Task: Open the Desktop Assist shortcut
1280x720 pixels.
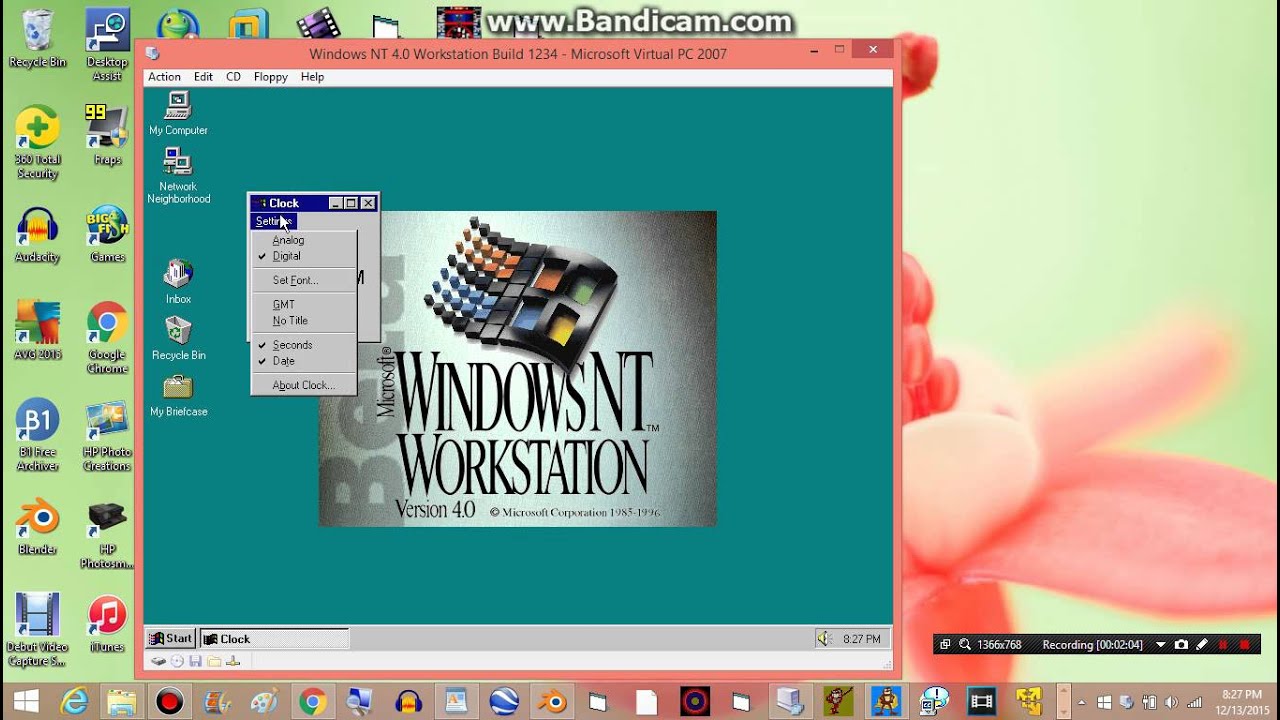Action: [x=107, y=46]
